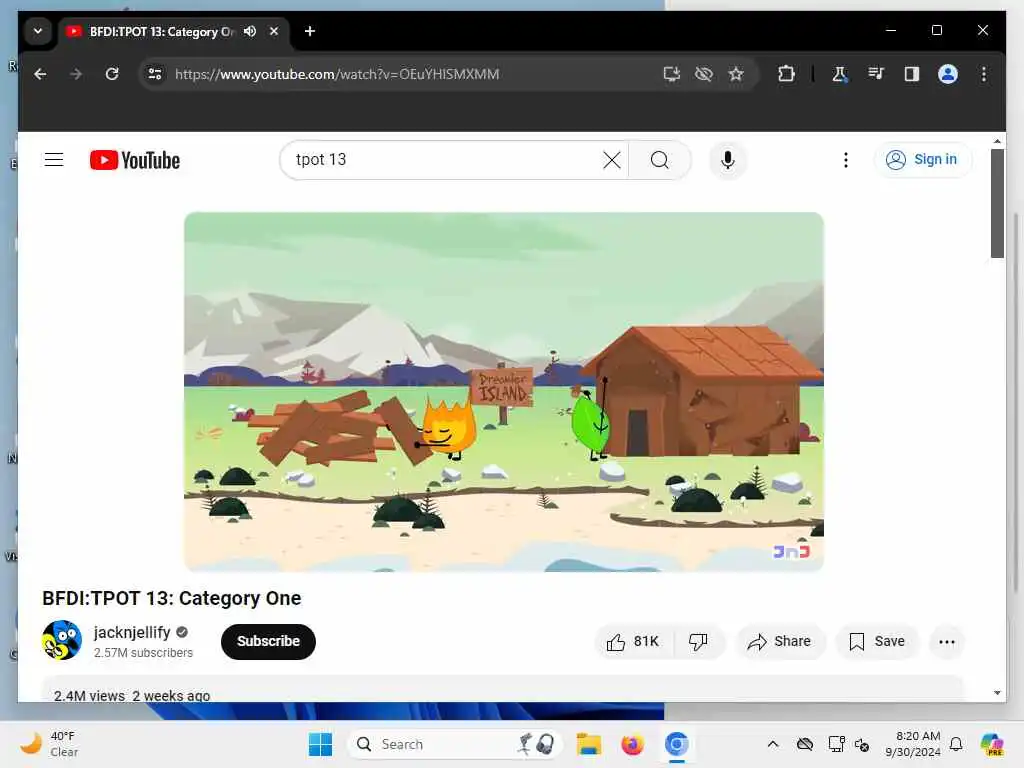Toggle the browser side panel
This screenshot has width=1024, height=768.
coord(912,74)
